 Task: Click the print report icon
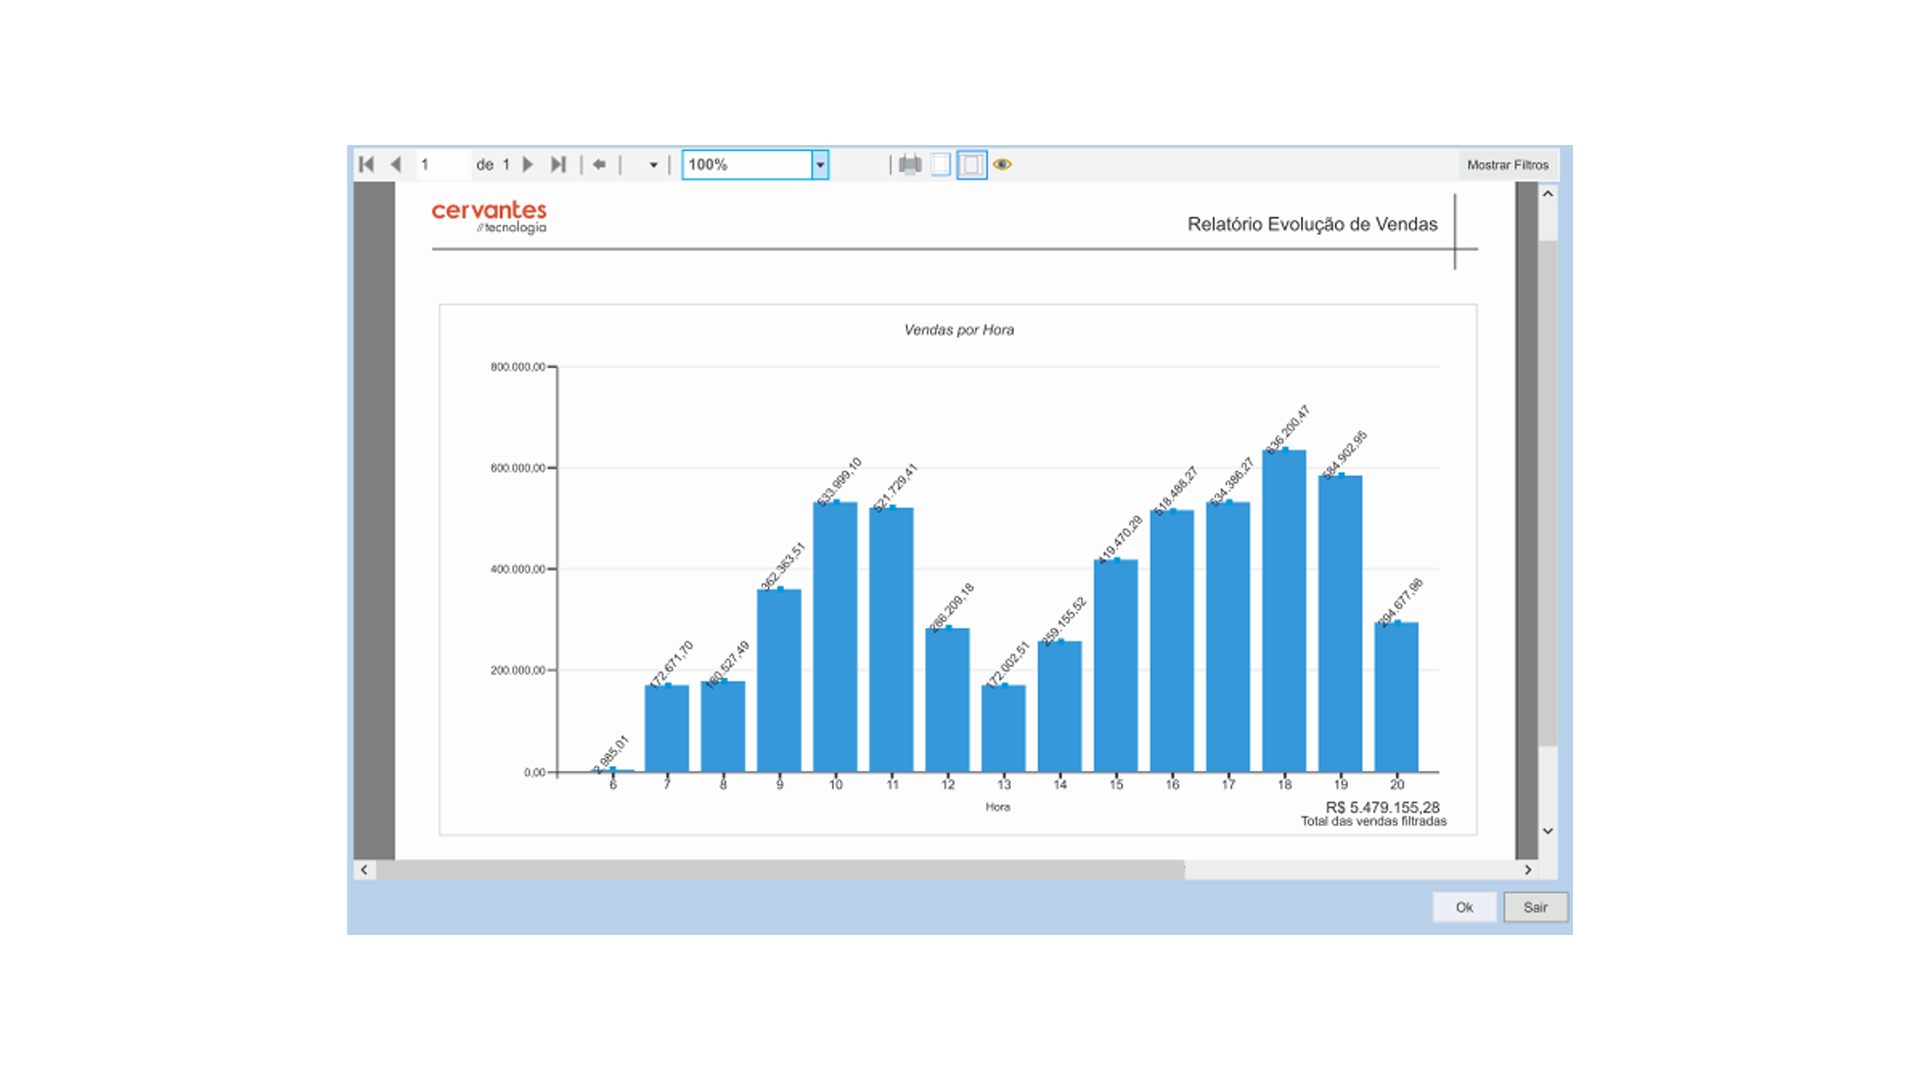[910, 164]
